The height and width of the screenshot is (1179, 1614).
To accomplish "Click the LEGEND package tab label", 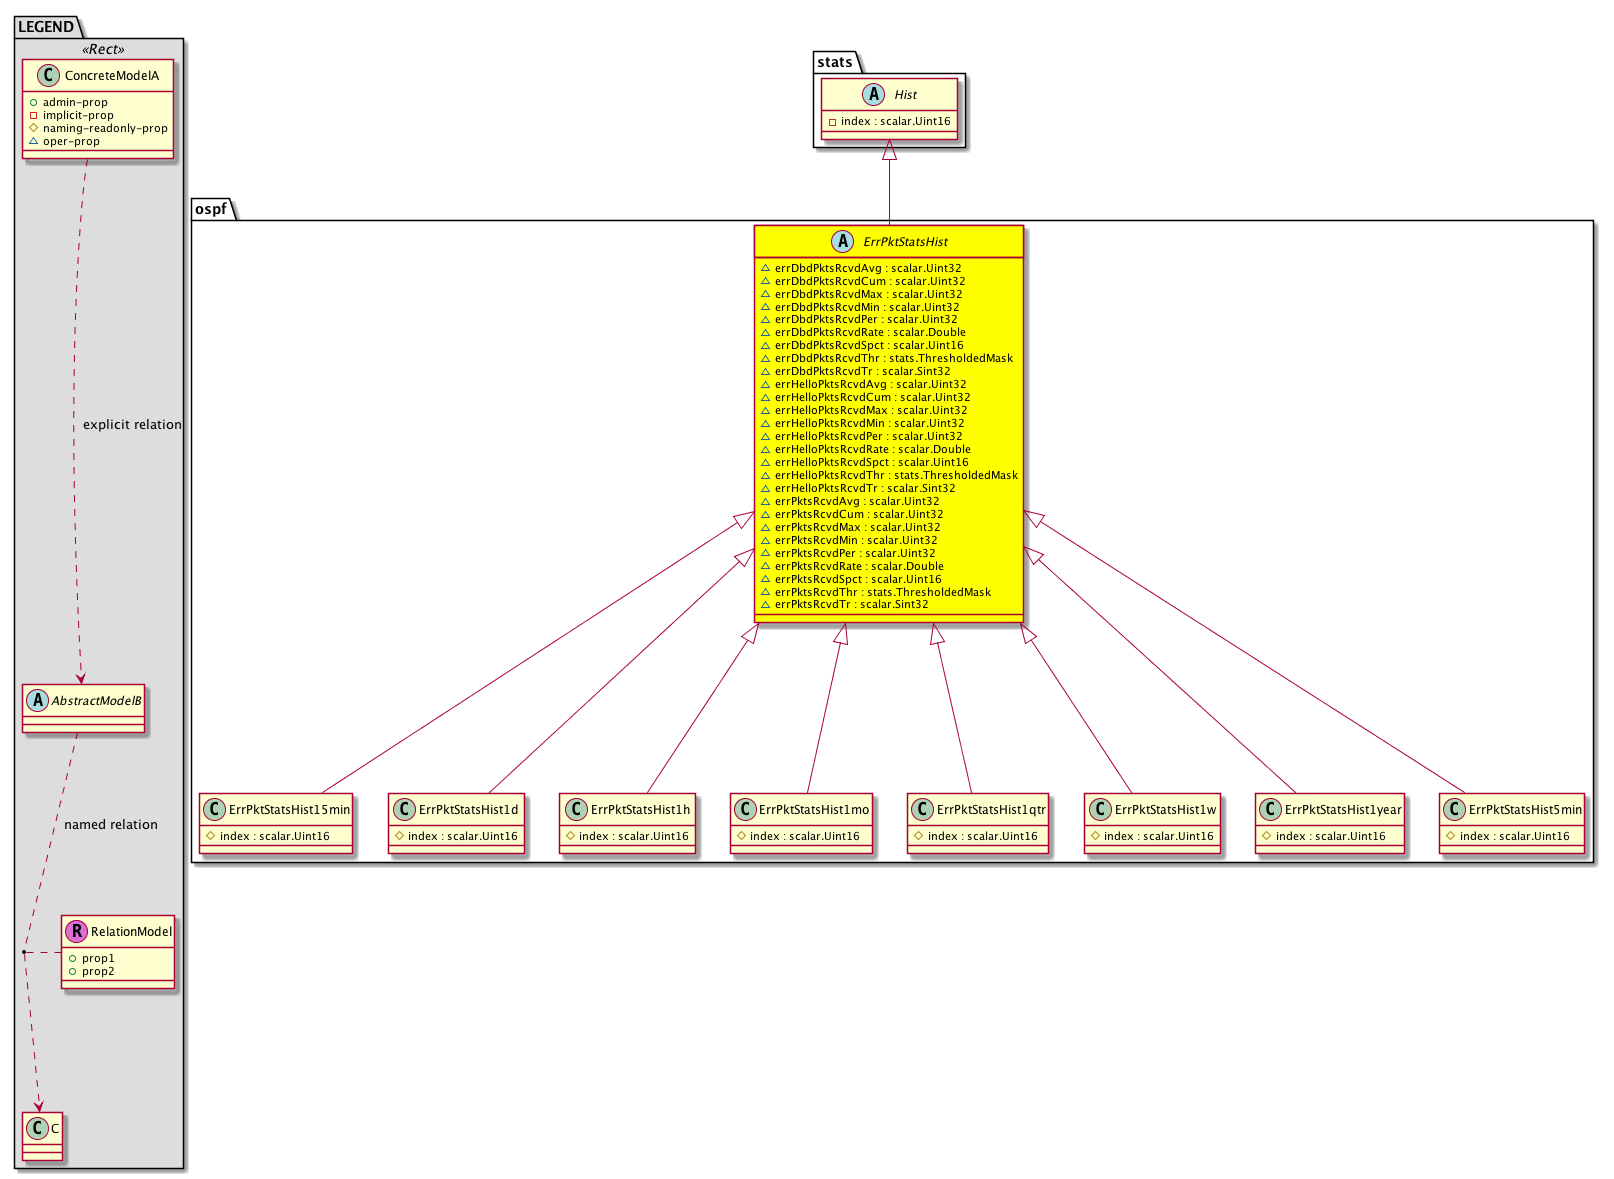I will click(46, 27).
